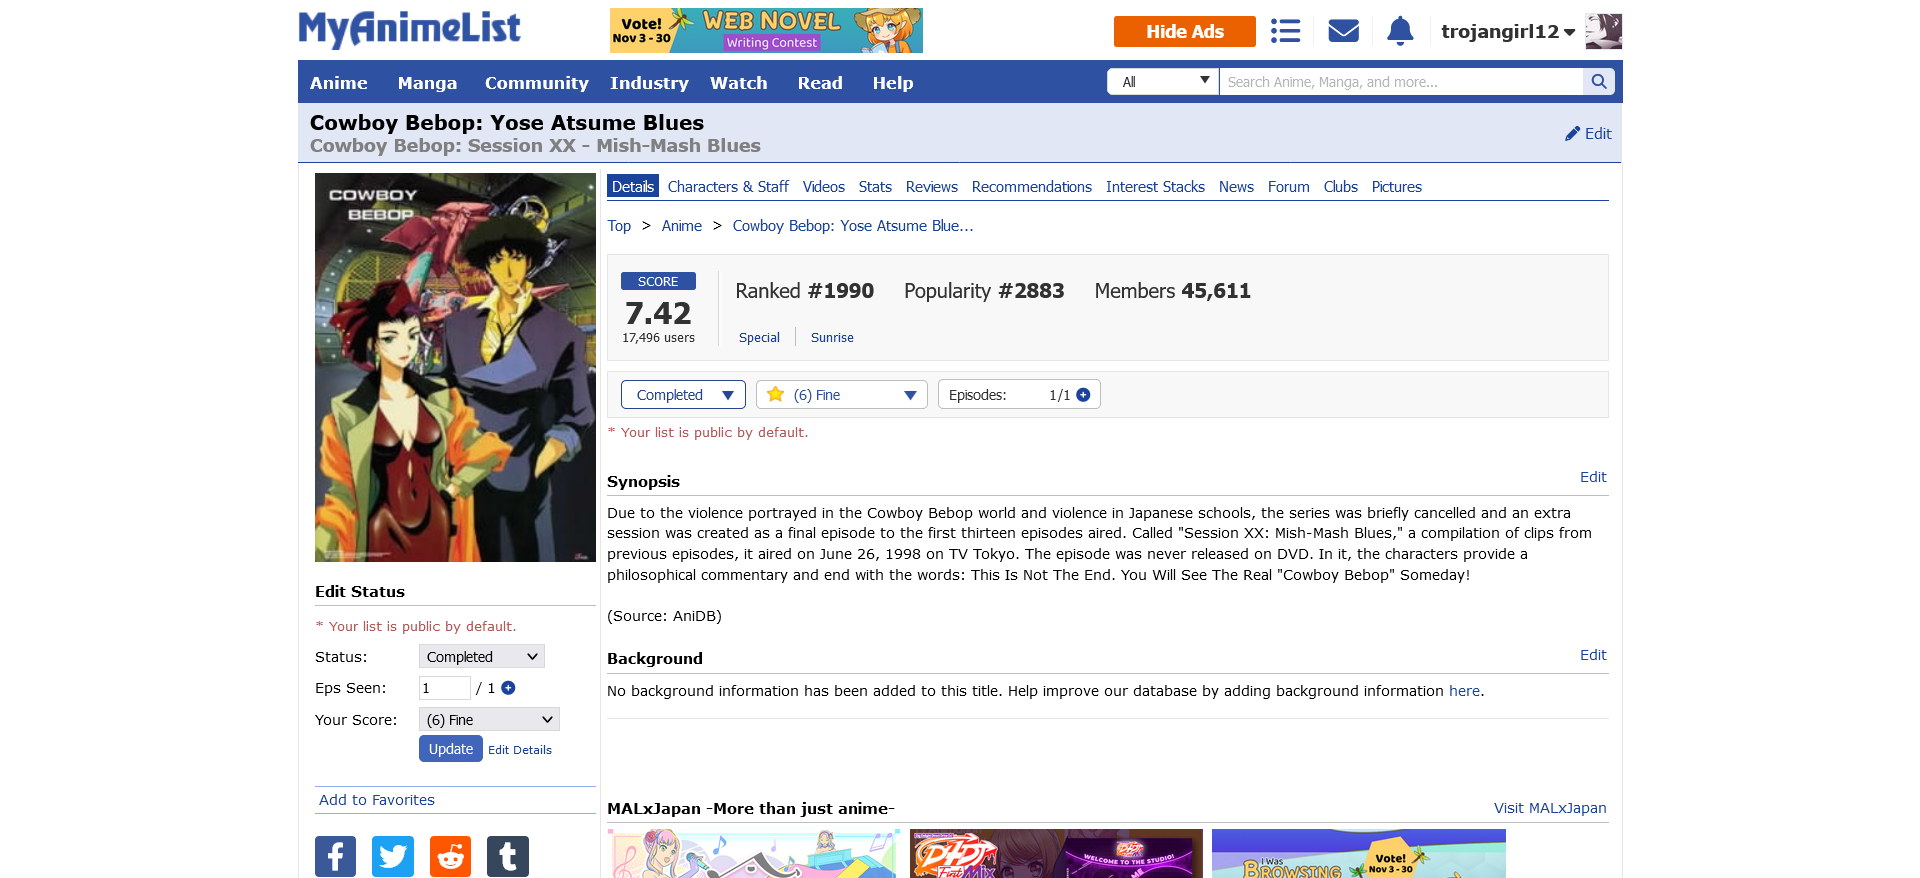Screen dimensions: 1920x878
Task: Click the Cowboy Bebop cover image
Action: [455, 367]
